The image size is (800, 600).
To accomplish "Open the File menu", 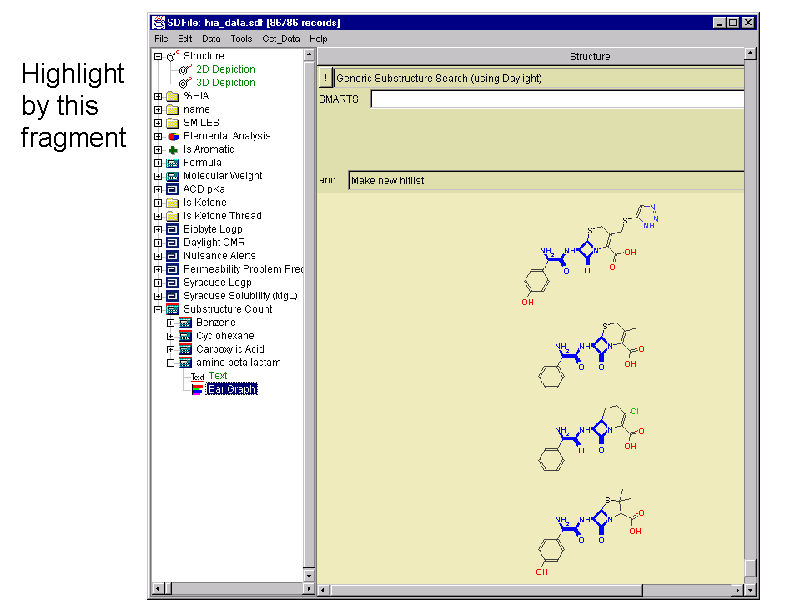I will point(161,38).
